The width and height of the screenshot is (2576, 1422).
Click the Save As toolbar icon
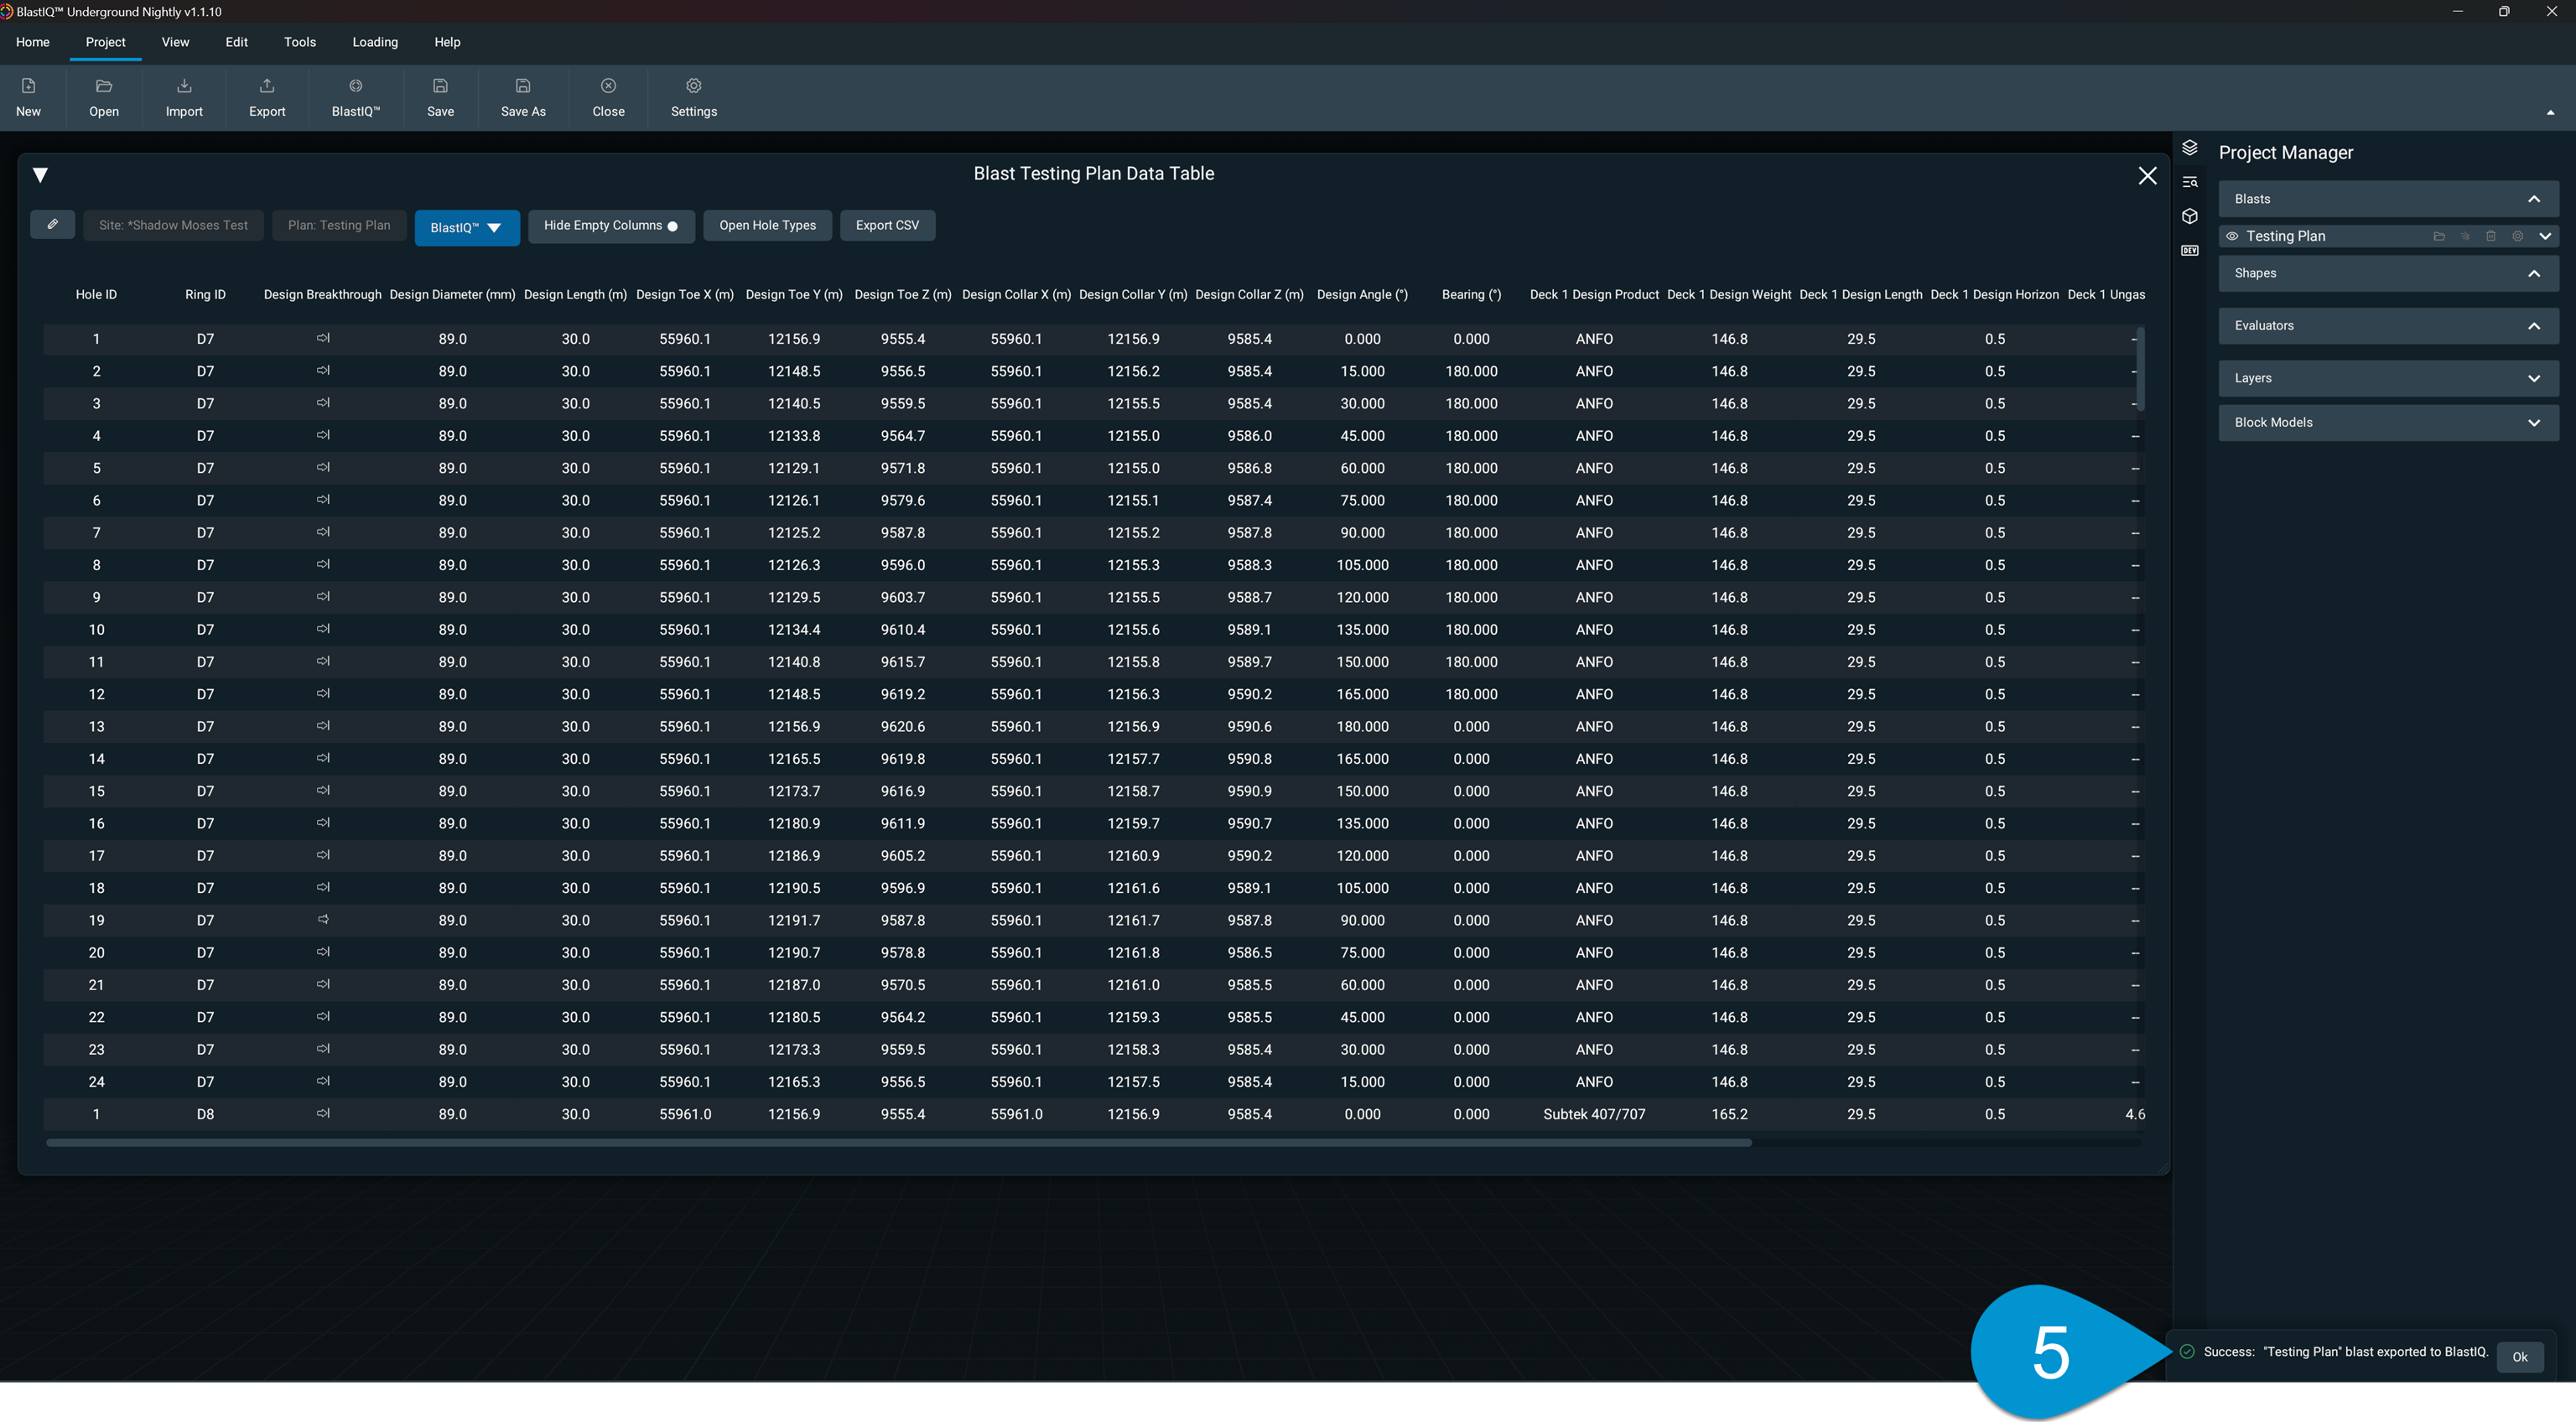[523, 97]
